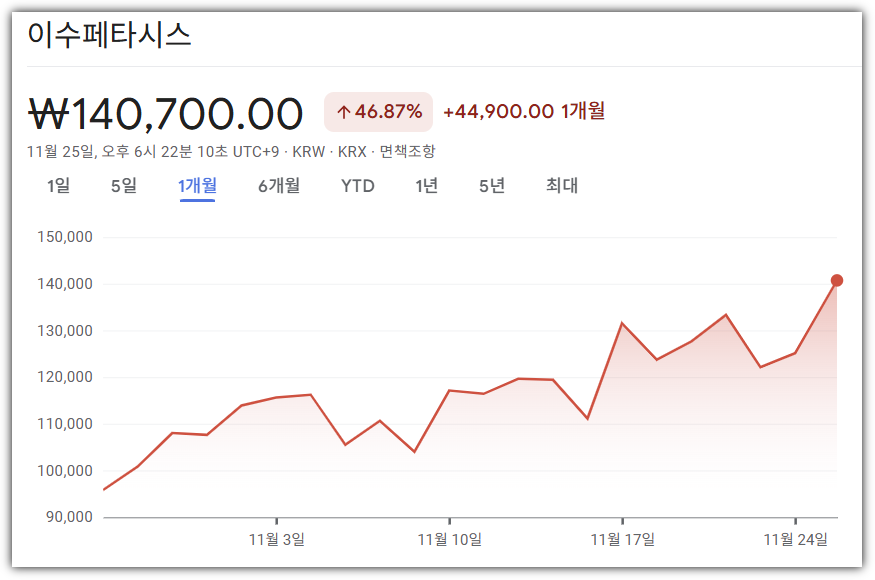Click the red endpoint dot on the chart

point(838,281)
